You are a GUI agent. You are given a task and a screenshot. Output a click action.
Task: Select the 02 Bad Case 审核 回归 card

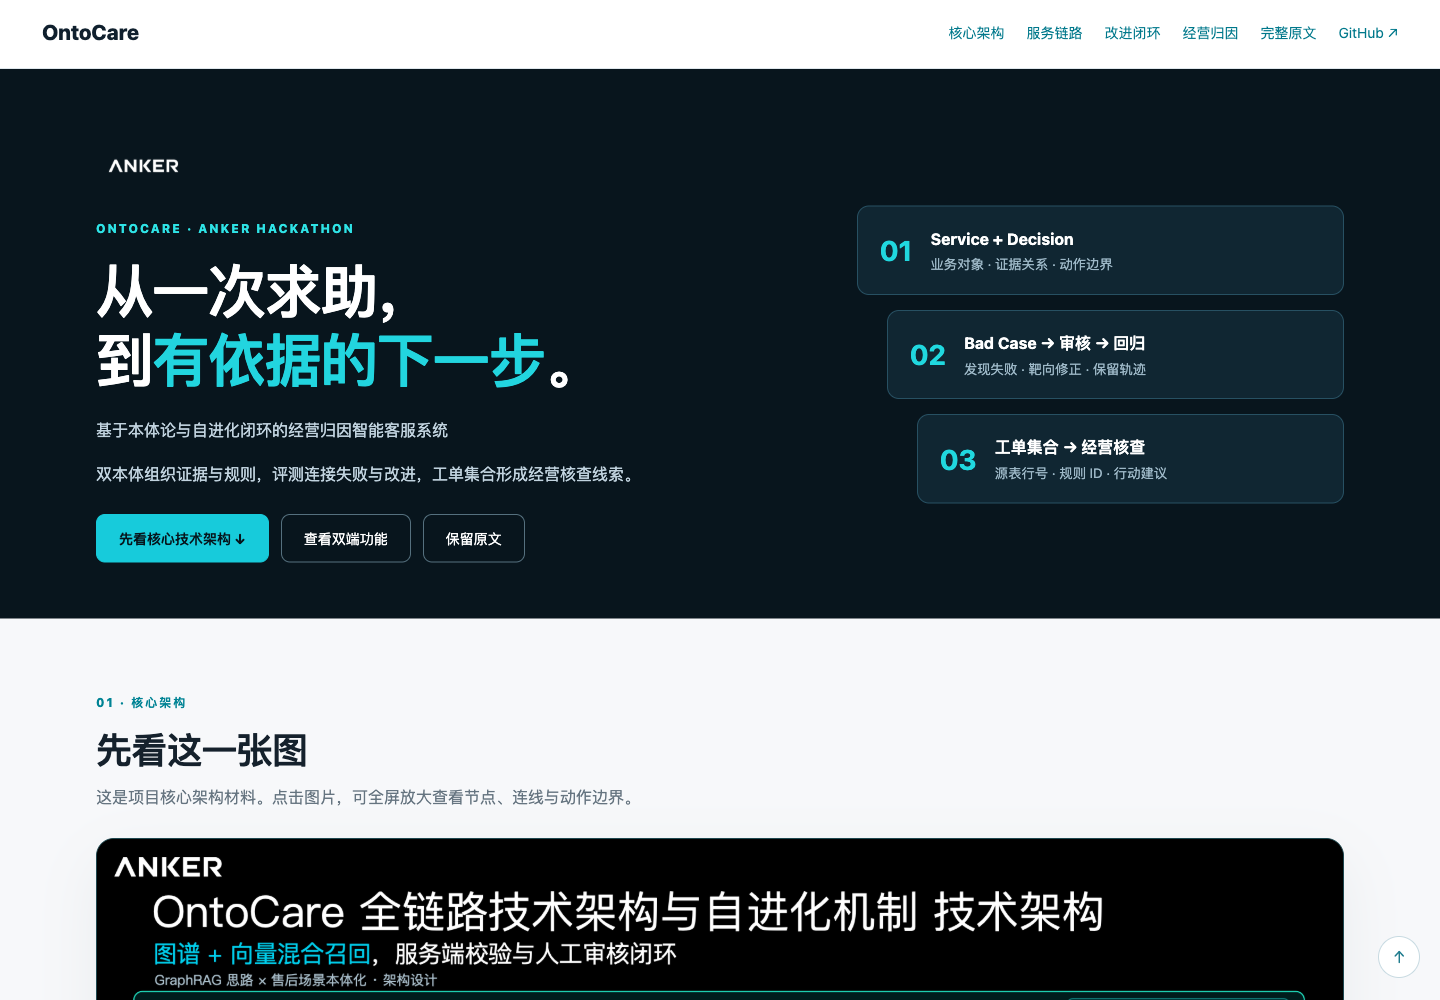1115,354
